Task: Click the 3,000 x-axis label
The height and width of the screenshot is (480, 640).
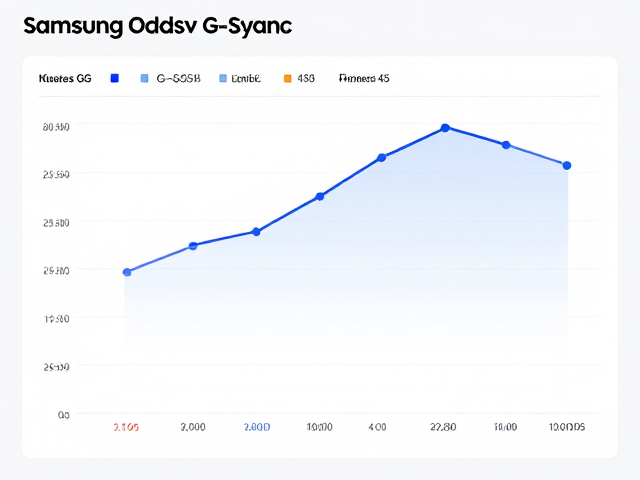Action: coord(193,427)
